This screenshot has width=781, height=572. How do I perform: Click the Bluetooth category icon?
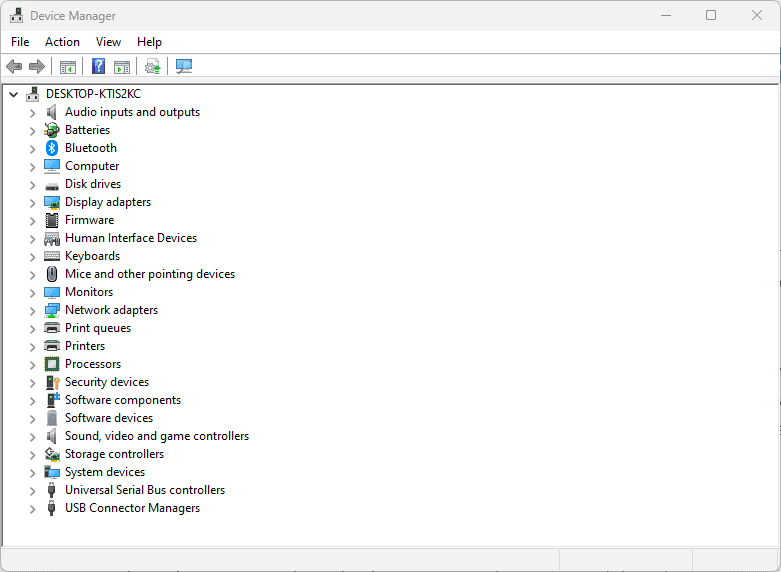tap(52, 148)
